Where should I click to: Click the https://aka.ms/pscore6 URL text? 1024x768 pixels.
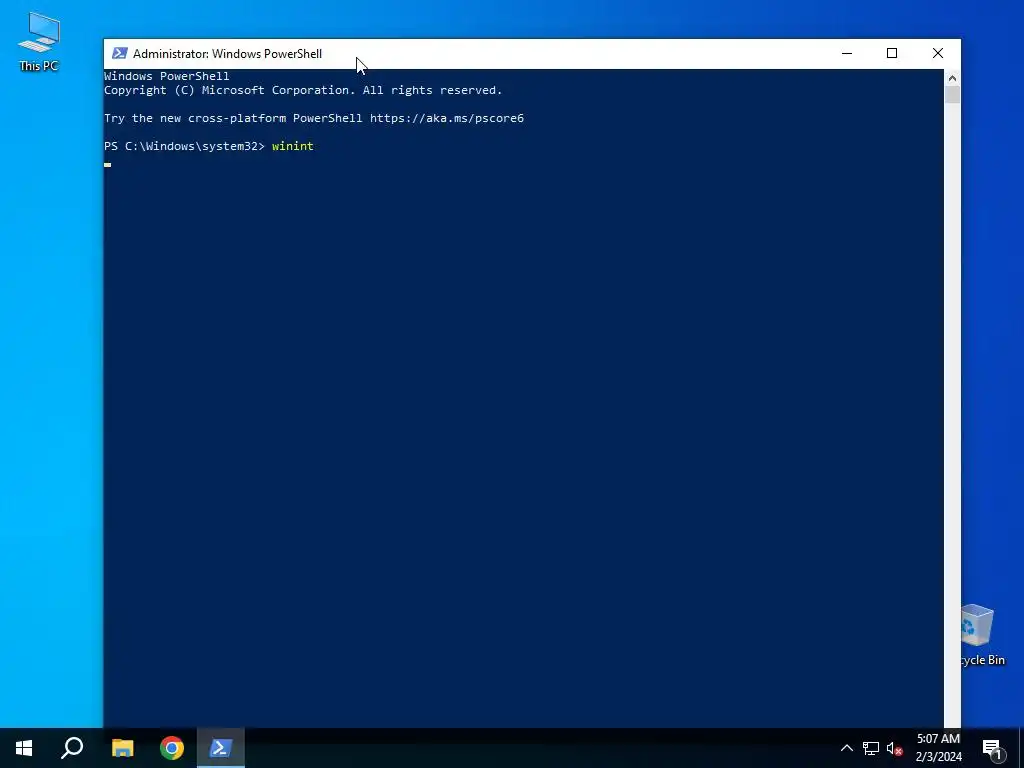coord(447,118)
